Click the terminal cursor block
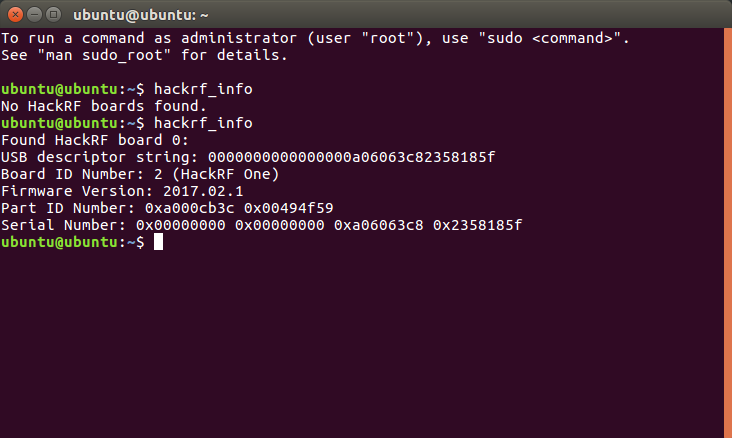 (x=159, y=242)
